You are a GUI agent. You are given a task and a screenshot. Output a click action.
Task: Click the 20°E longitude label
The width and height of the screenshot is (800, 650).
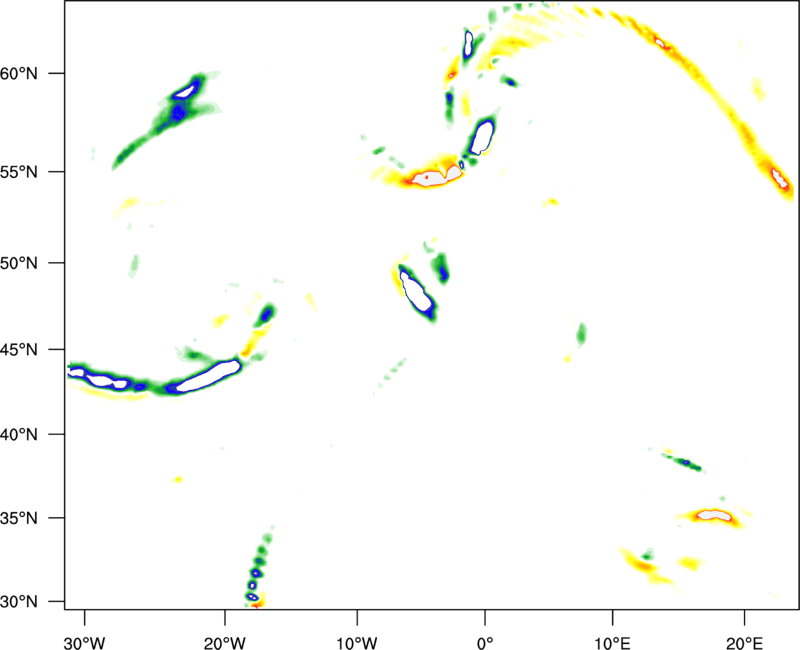pyautogui.click(x=744, y=643)
